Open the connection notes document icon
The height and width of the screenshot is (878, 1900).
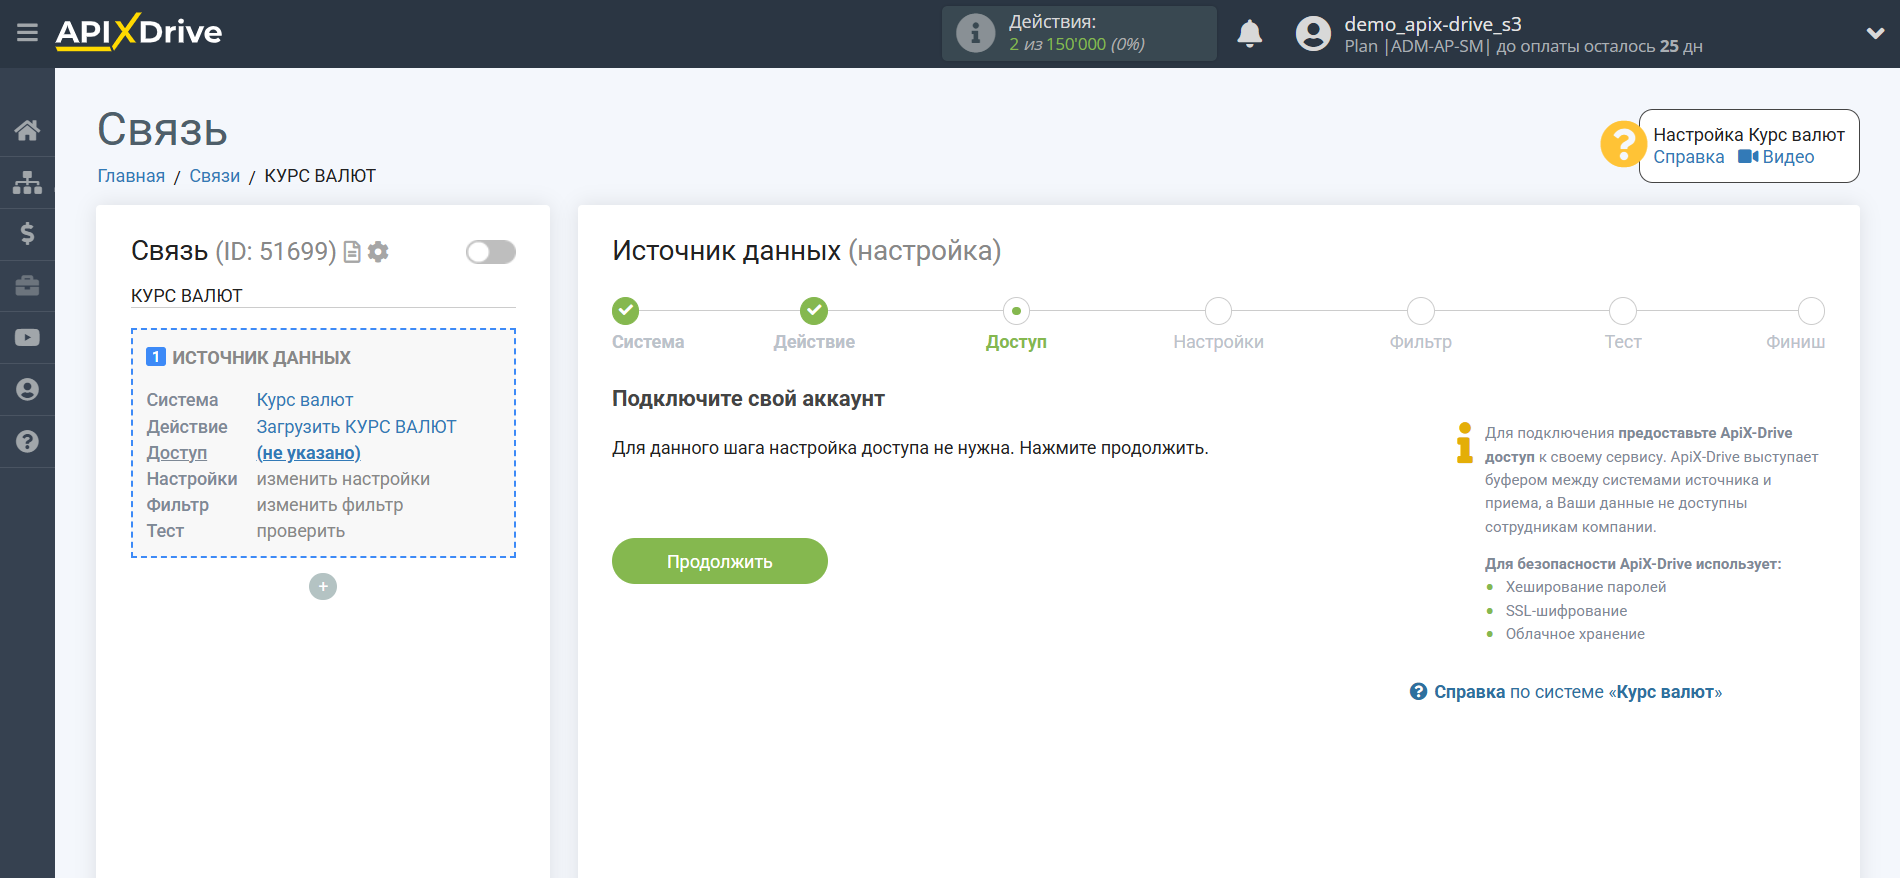352,252
